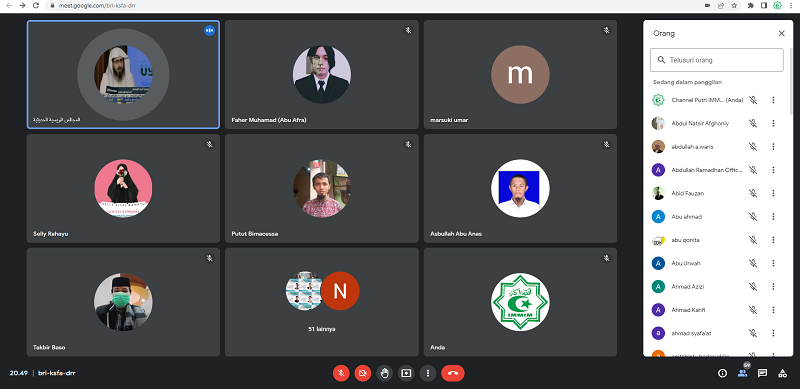Open the chat with everyone icon

[762, 373]
